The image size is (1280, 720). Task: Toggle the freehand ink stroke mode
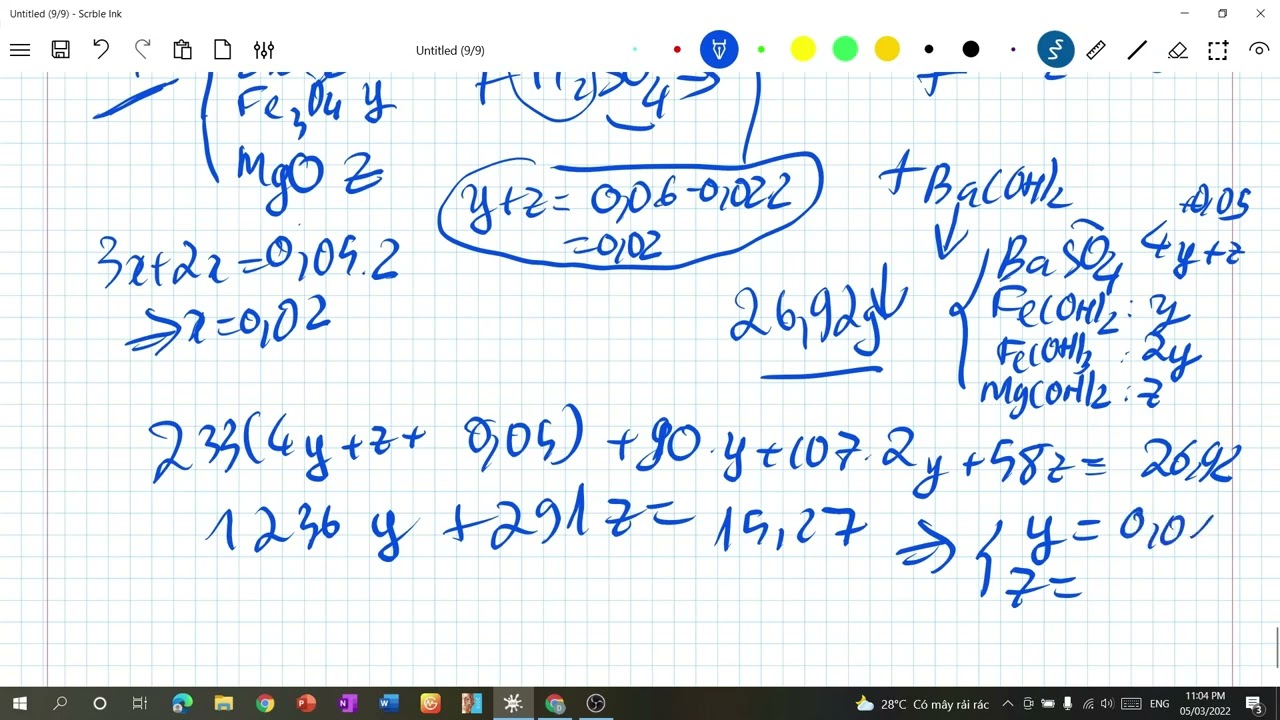coord(1055,49)
